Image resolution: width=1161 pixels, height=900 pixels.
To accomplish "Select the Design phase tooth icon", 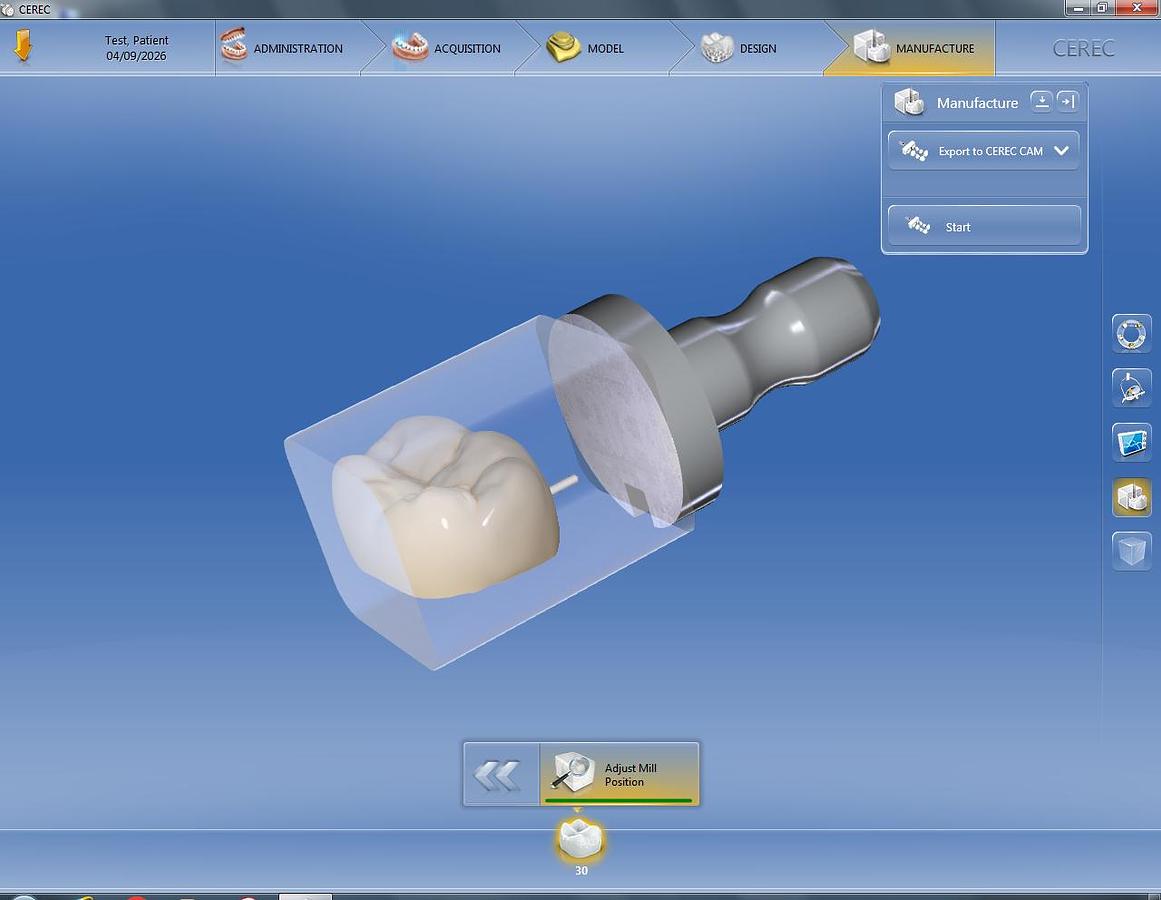I will (x=717, y=47).
